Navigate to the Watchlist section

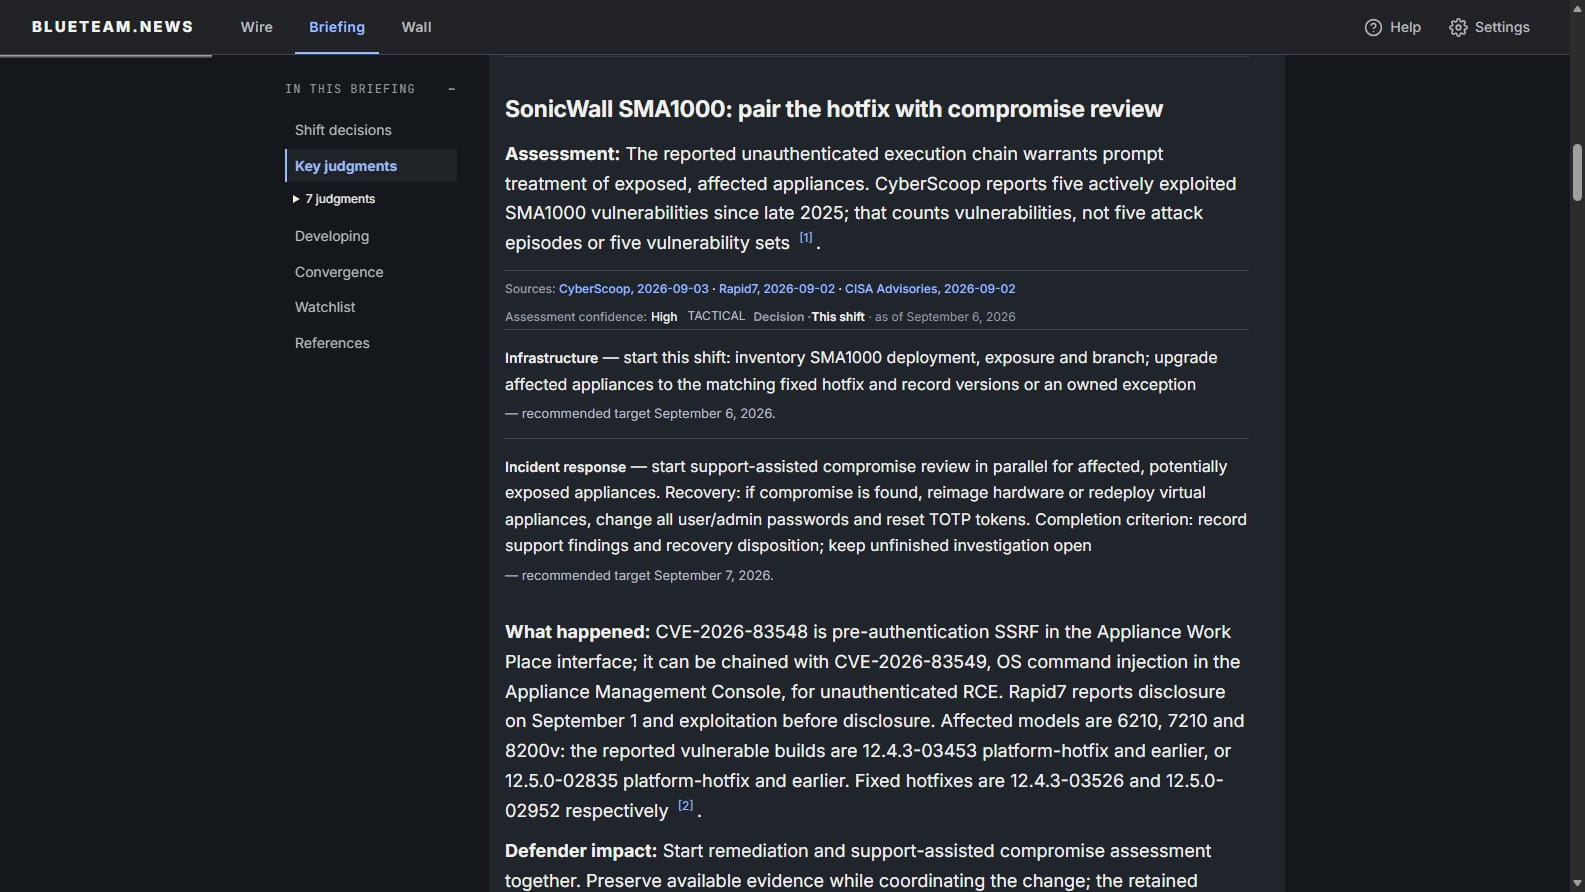pyautogui.click(x=325, y=307)
